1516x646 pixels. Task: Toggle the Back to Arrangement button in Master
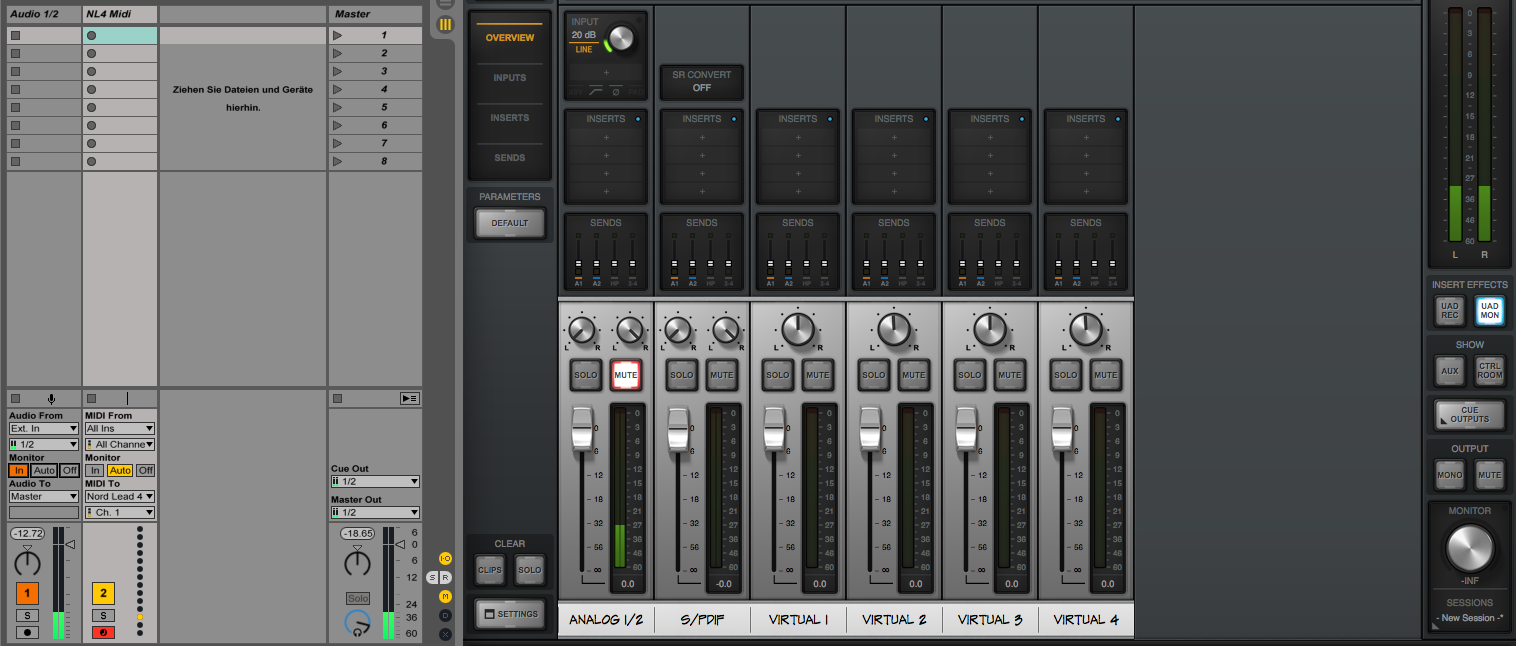tap(409, 398)
